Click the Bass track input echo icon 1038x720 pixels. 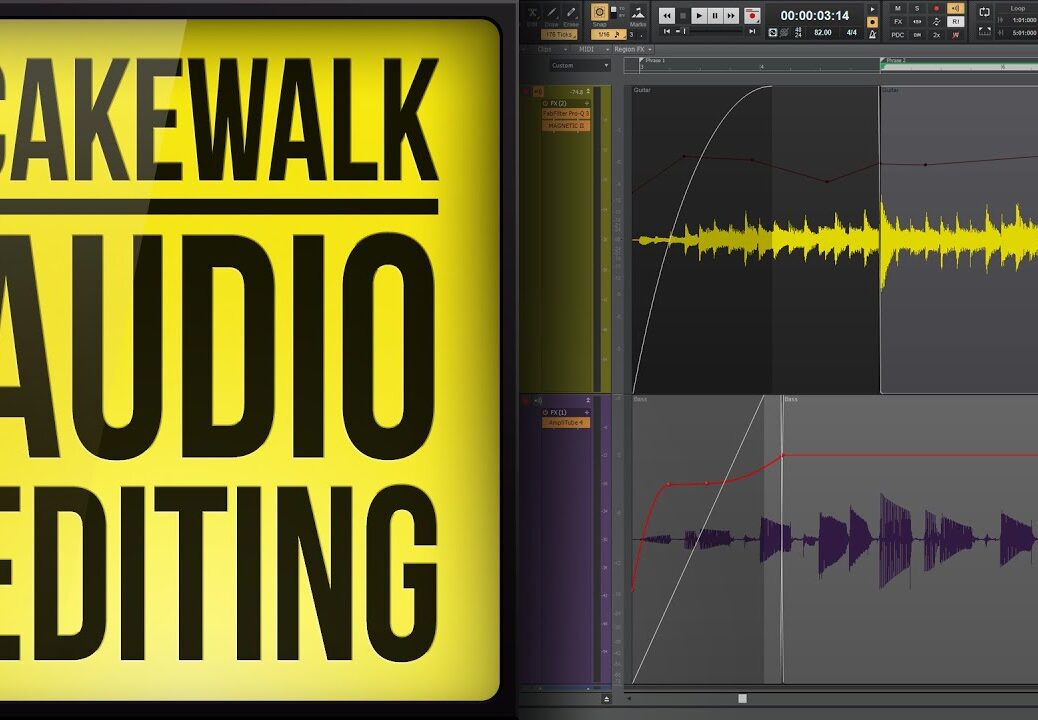pyautogui.click(x=538, y=400)
